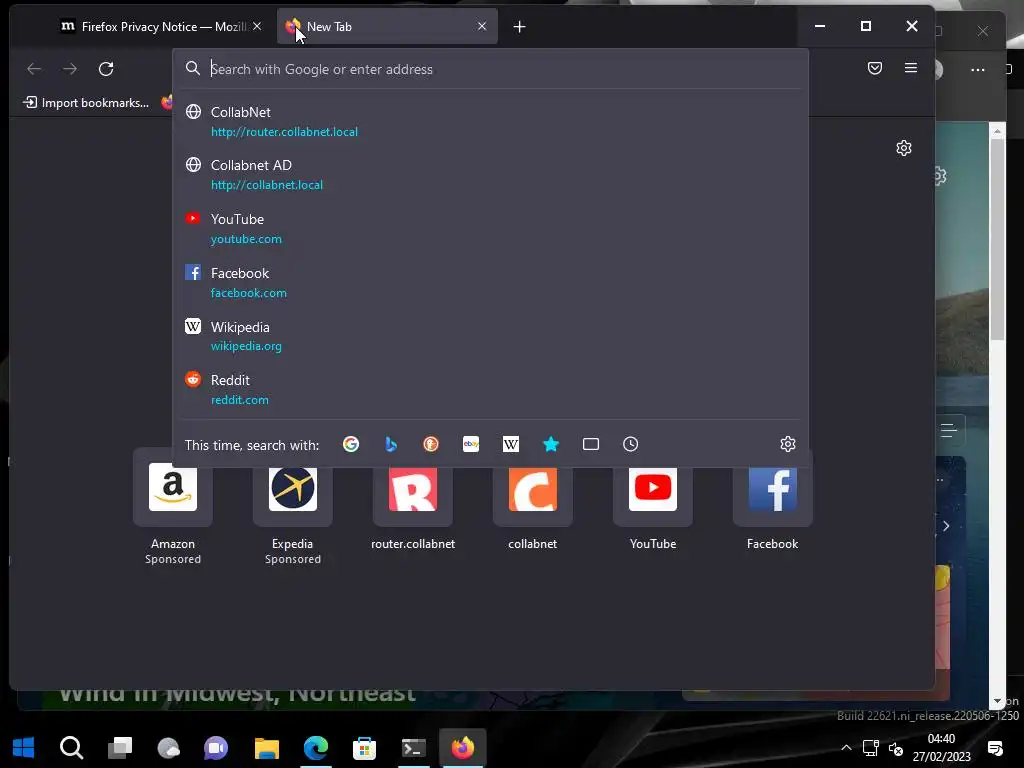Select Bing search engine icon
The height and width of the screenshot is (768, 1024).
391,444
